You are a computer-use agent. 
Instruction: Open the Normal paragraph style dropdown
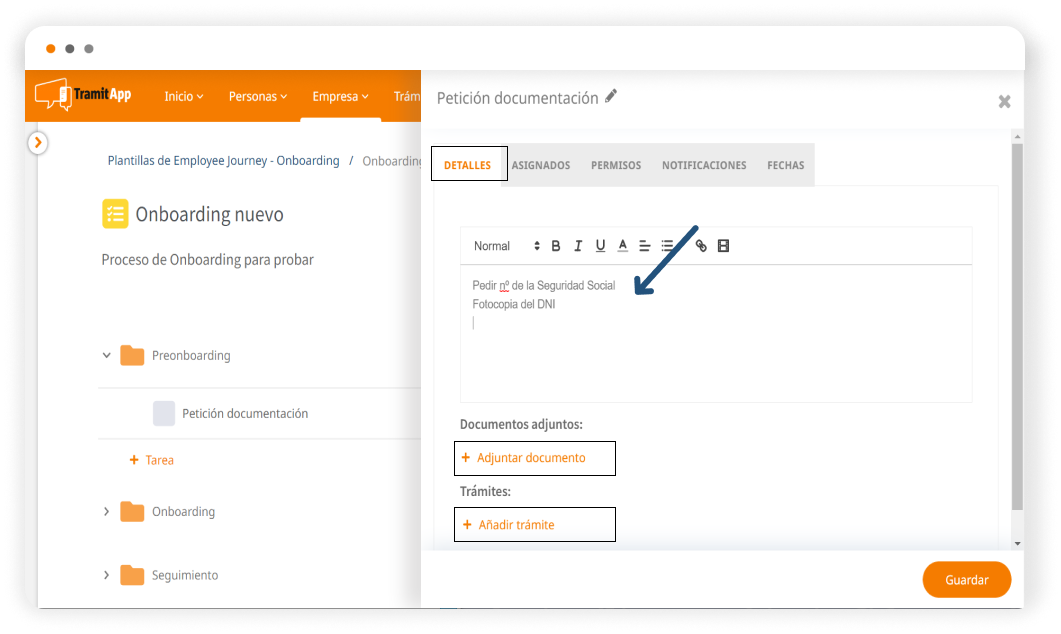pyautogui.click(x=505, y=246)
